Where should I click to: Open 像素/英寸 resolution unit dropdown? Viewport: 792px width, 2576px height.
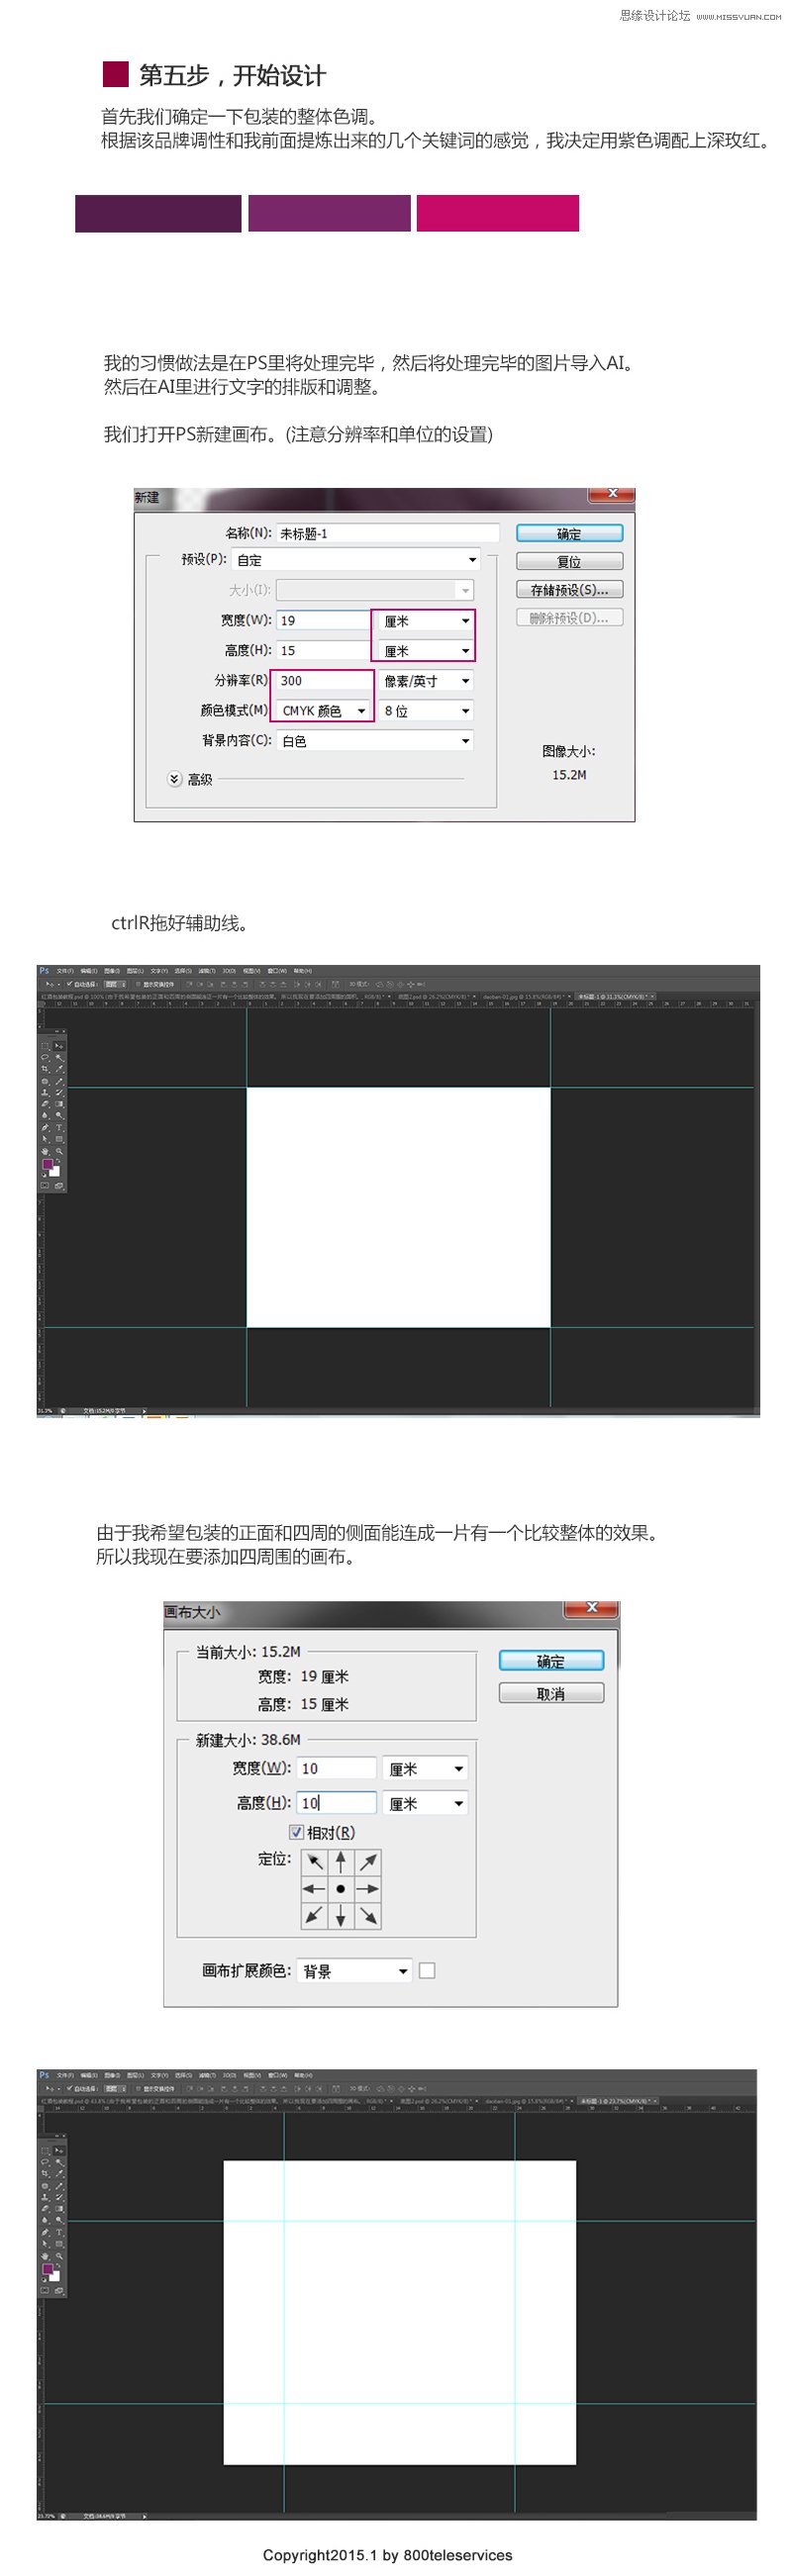(x=426, y=681)
